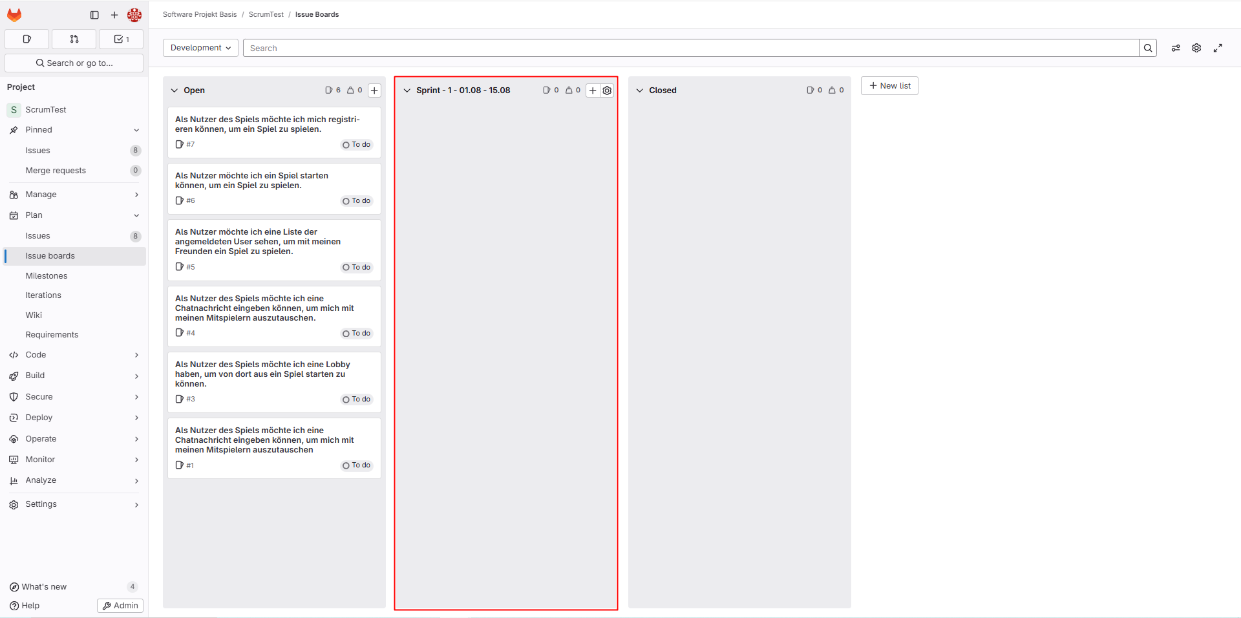Go to Milestones in the Plan menu

46,276
